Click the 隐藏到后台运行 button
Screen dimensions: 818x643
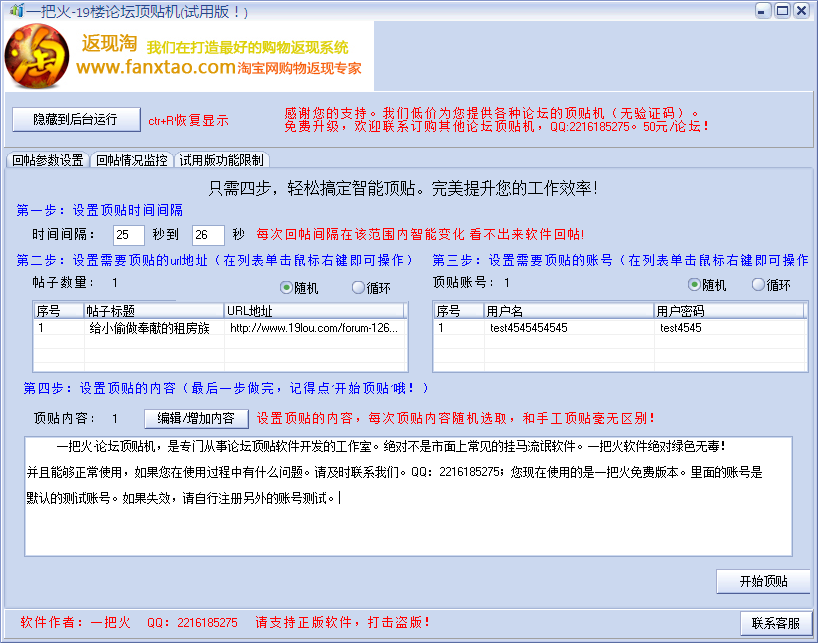click(74, 119)
